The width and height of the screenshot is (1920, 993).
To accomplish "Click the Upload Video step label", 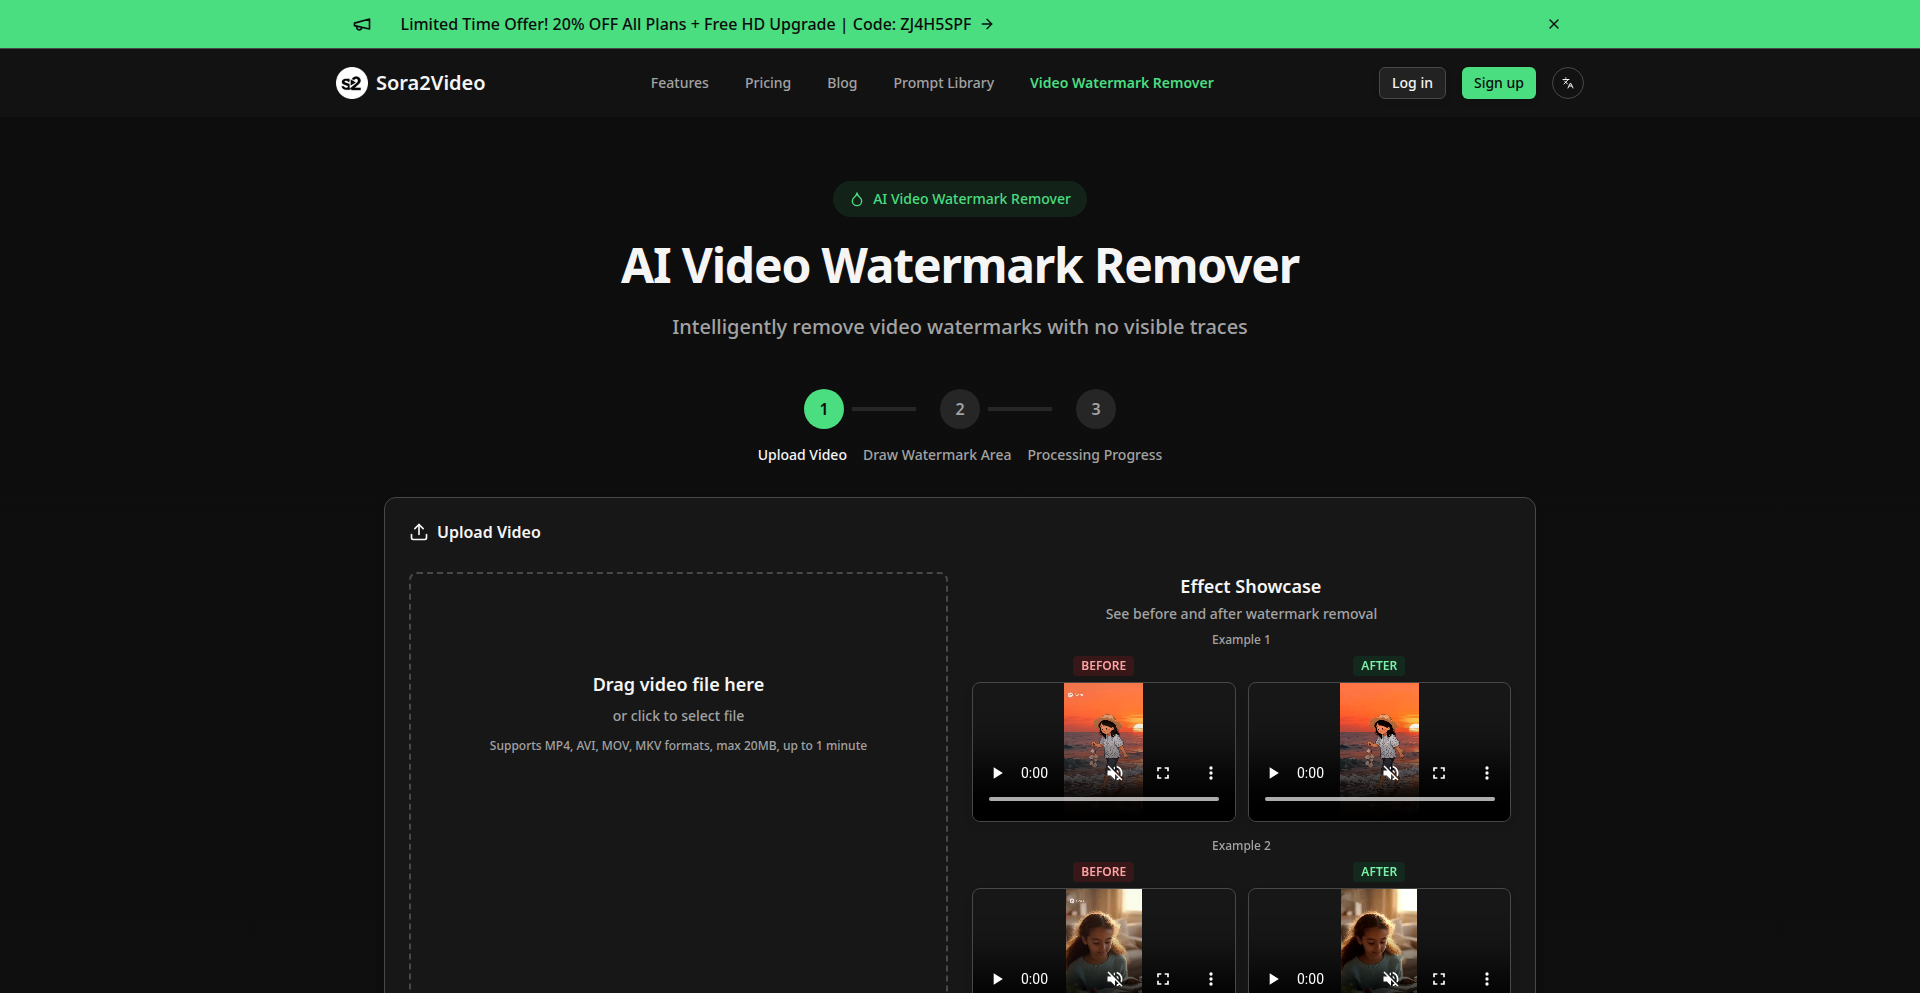I will [802, 455].
